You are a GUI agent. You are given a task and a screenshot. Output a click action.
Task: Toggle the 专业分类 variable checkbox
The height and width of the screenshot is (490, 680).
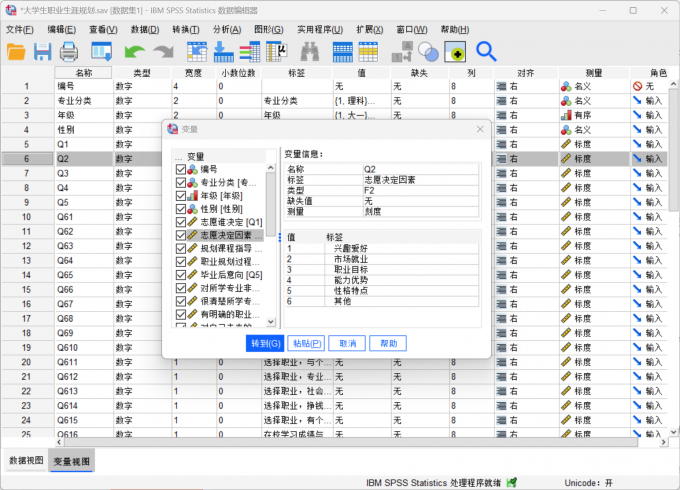click(x=181, y=183)
